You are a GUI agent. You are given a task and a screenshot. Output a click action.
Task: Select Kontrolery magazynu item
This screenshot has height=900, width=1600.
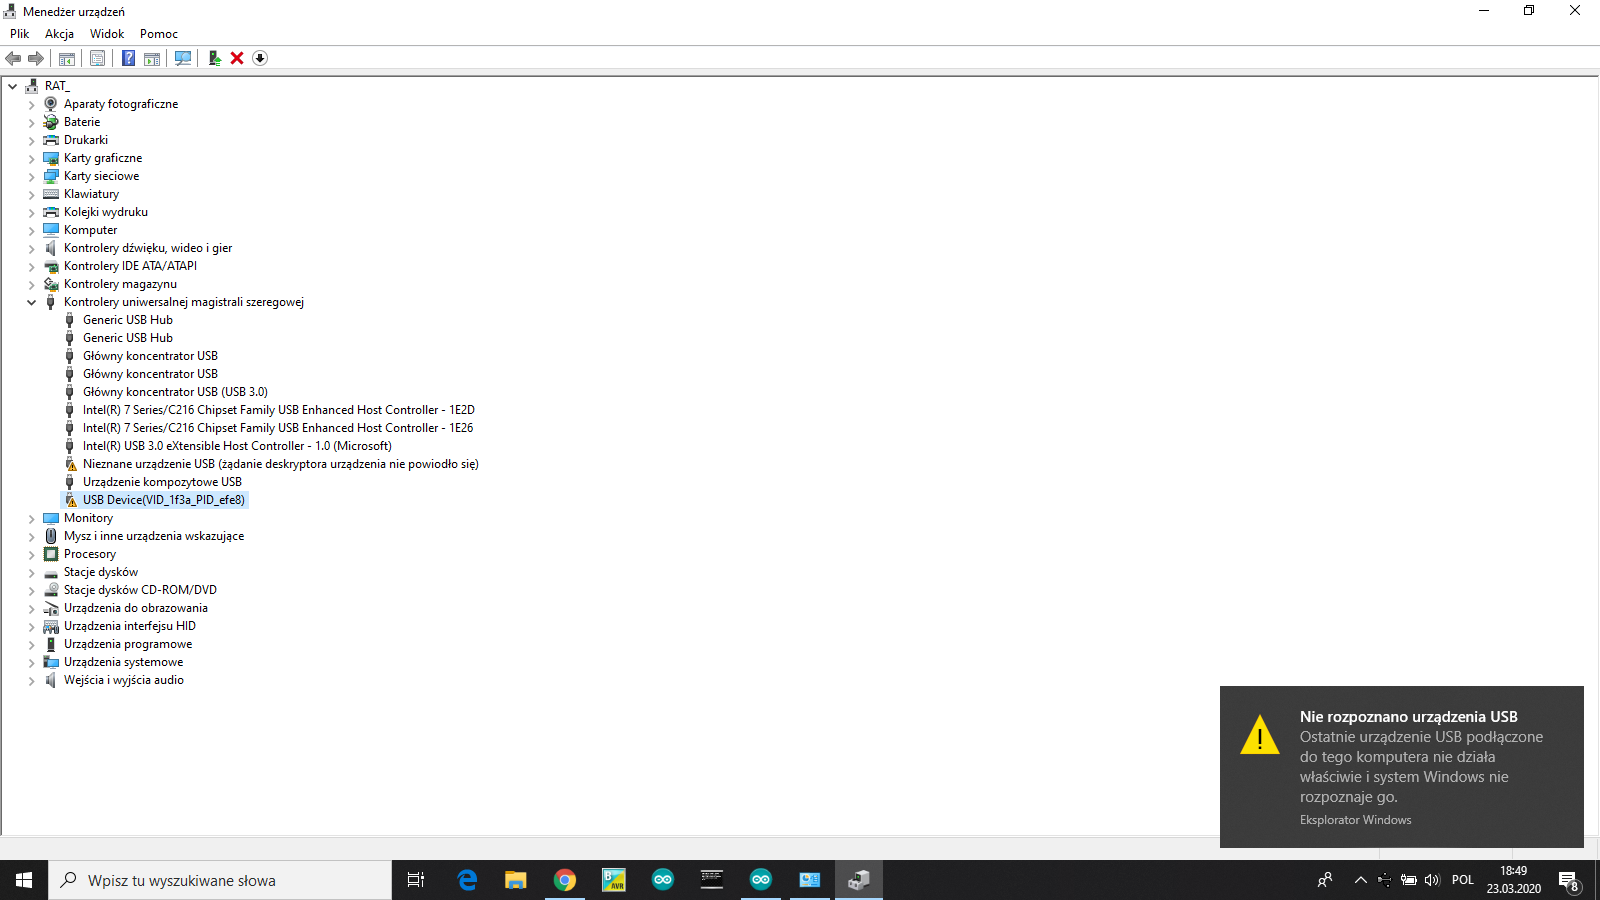click(x=120, y=284)
